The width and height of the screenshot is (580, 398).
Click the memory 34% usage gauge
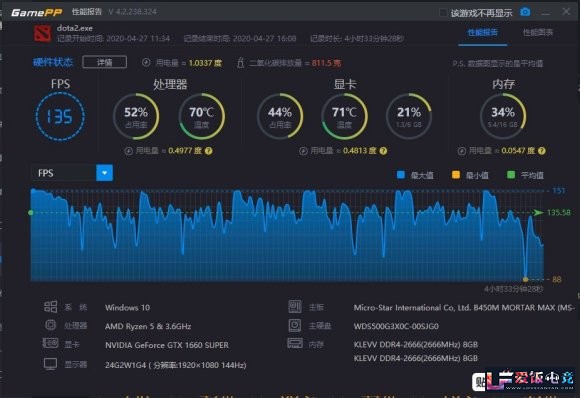click(x=503, y=116)
